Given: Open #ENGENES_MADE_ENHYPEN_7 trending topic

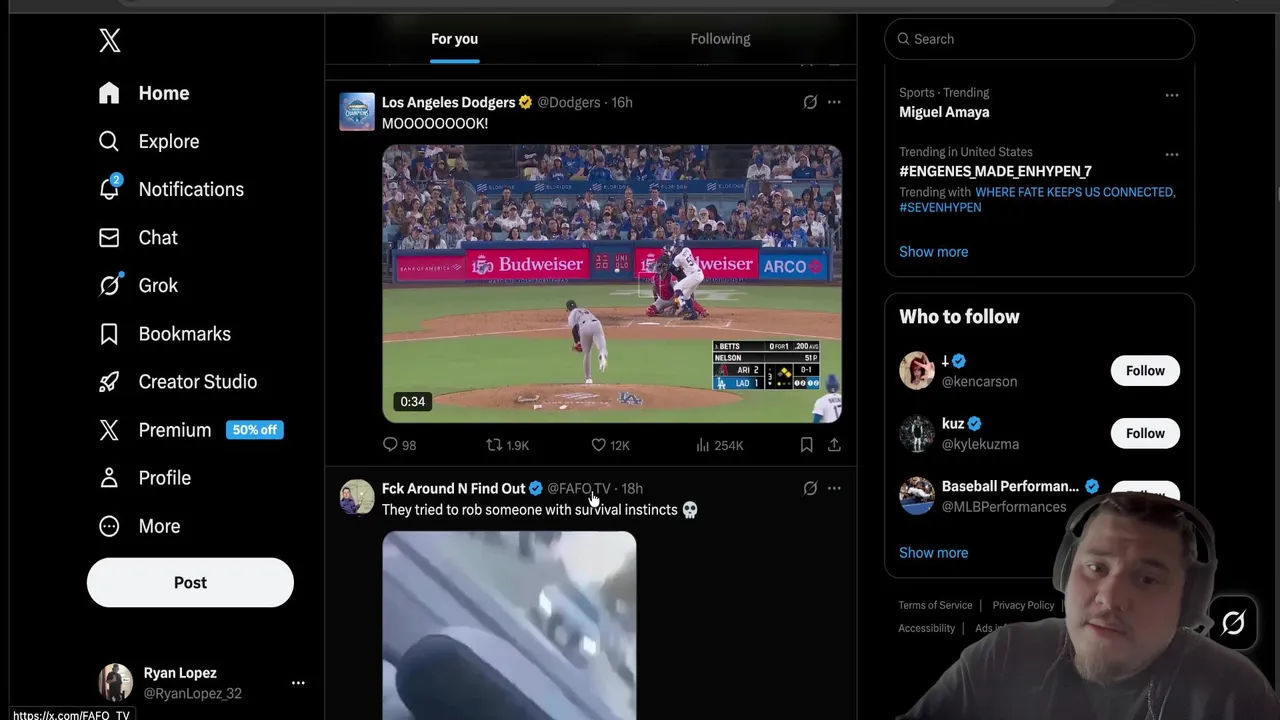Looking at the screenshot, I should point(995,171).
